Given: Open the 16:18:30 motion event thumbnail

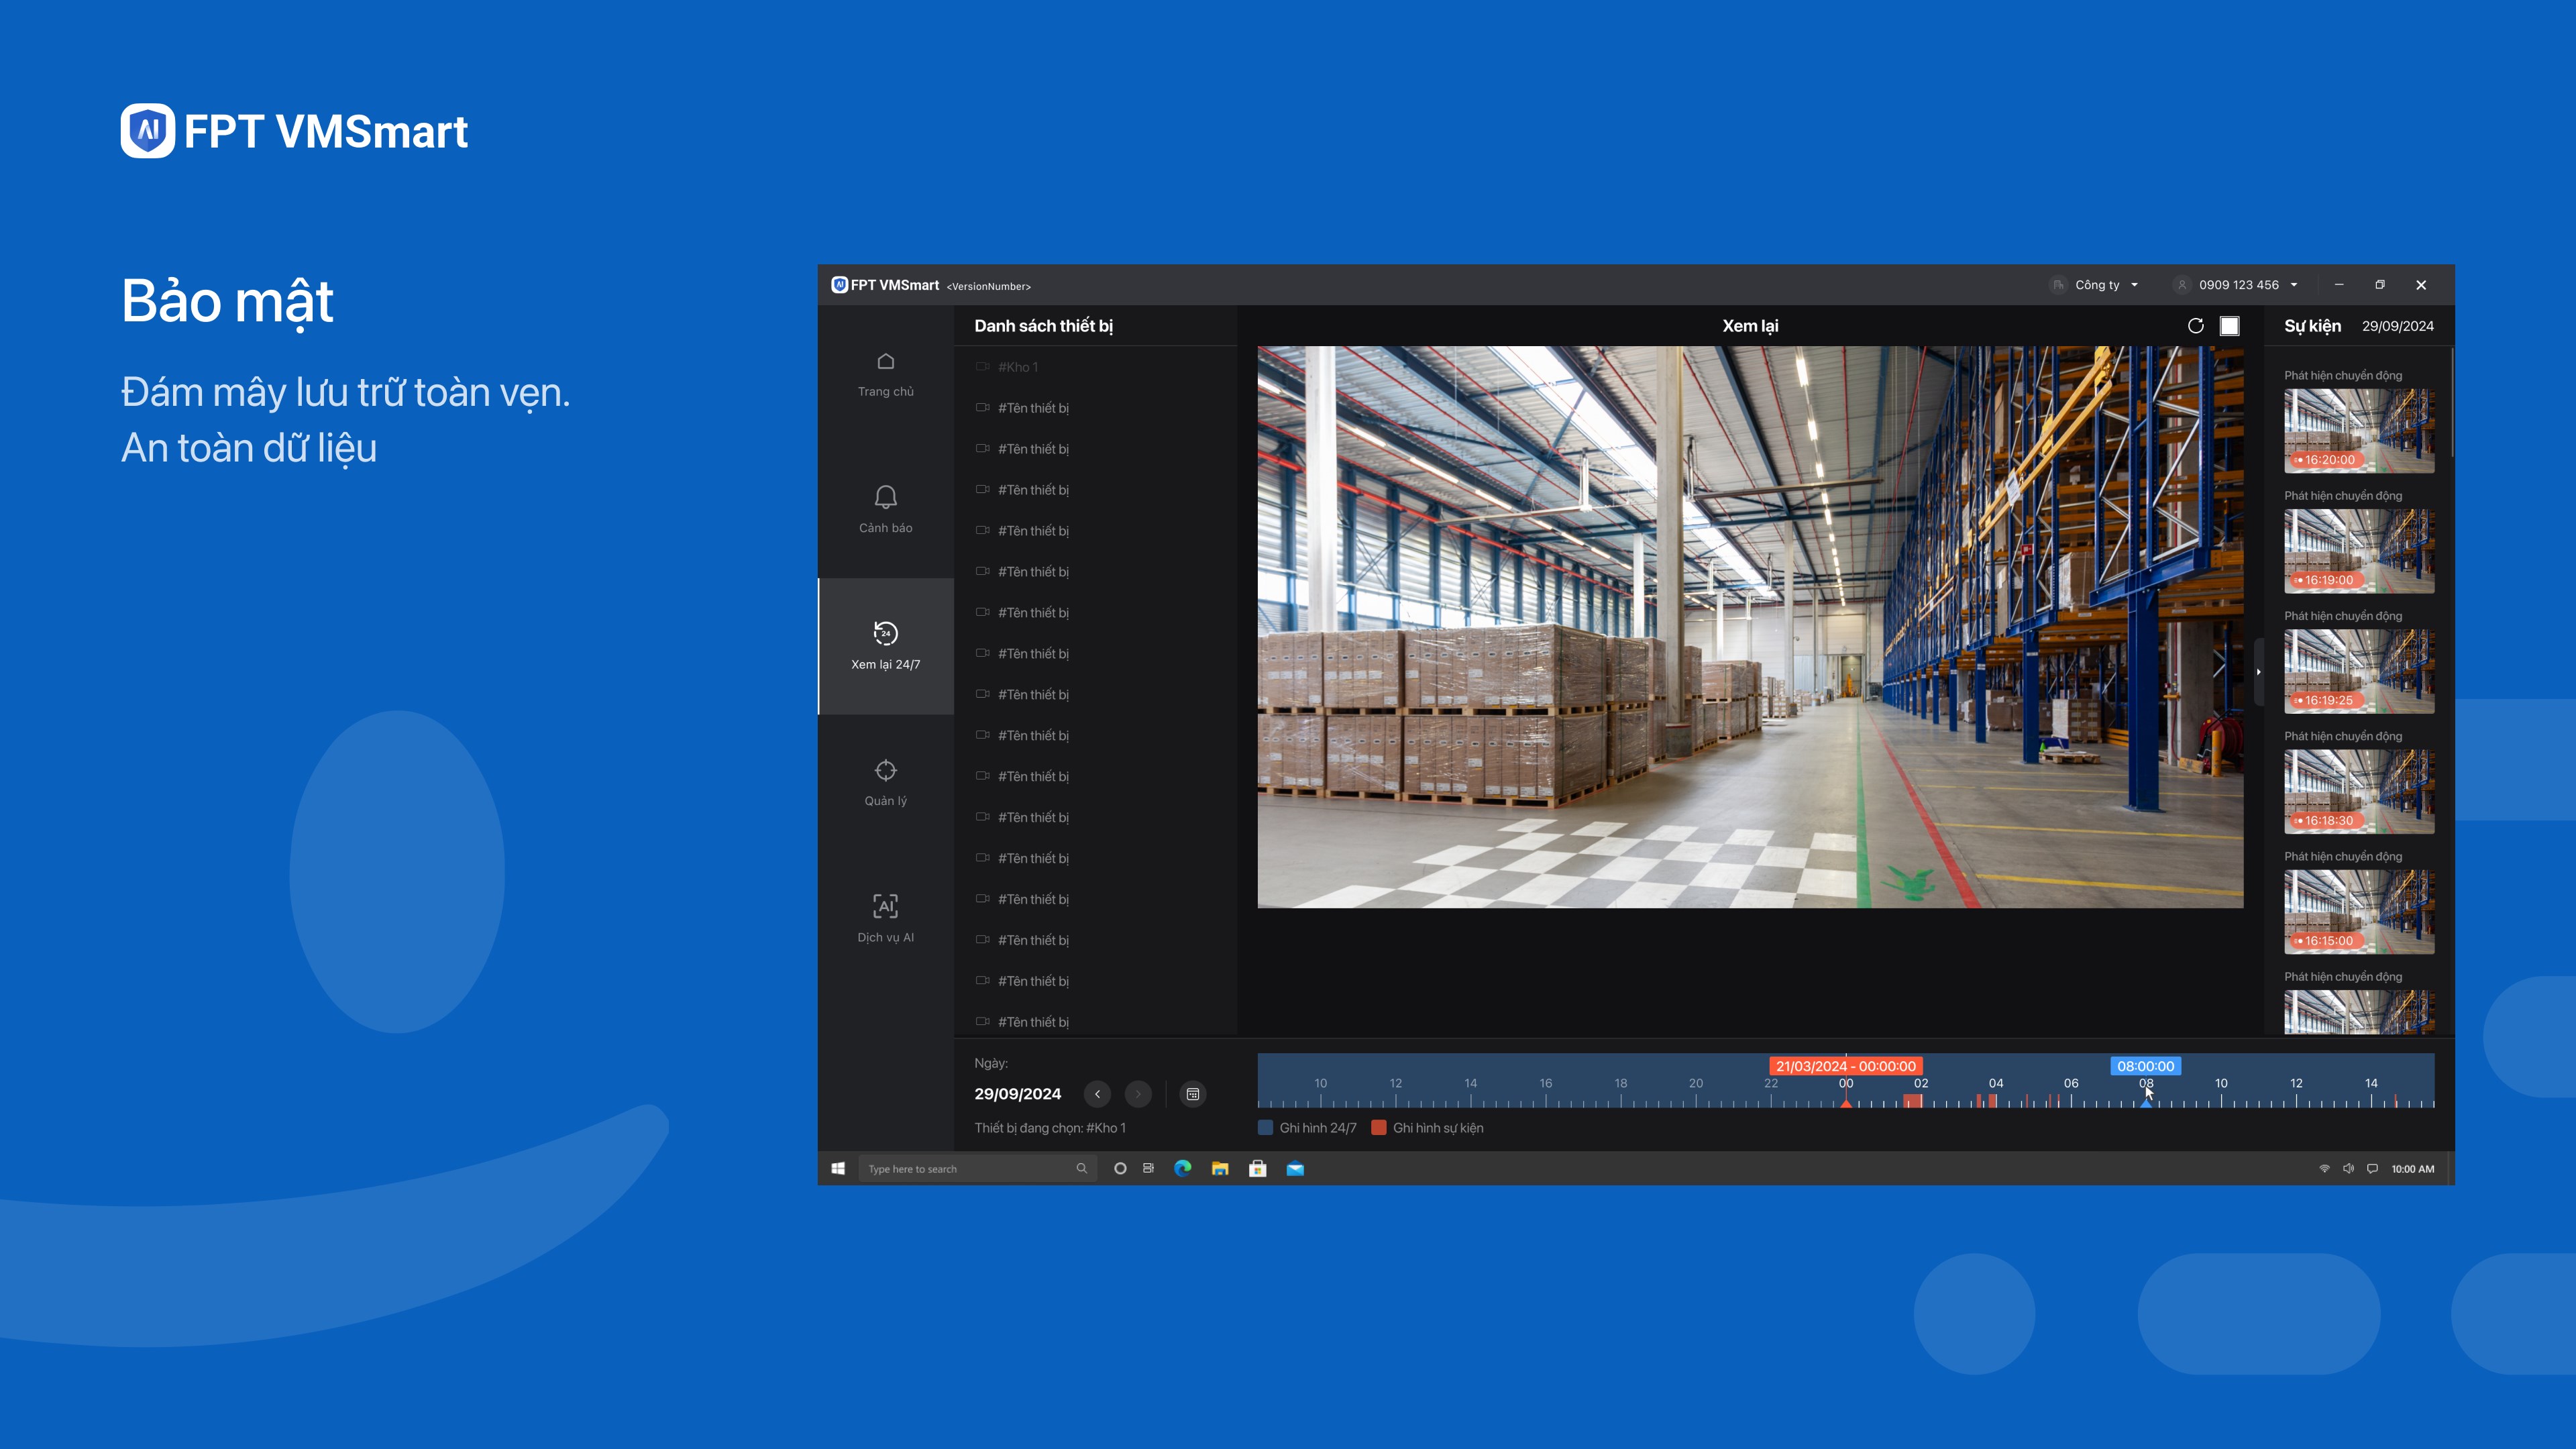Looking at the screenshot, I should pos(2358,791).
